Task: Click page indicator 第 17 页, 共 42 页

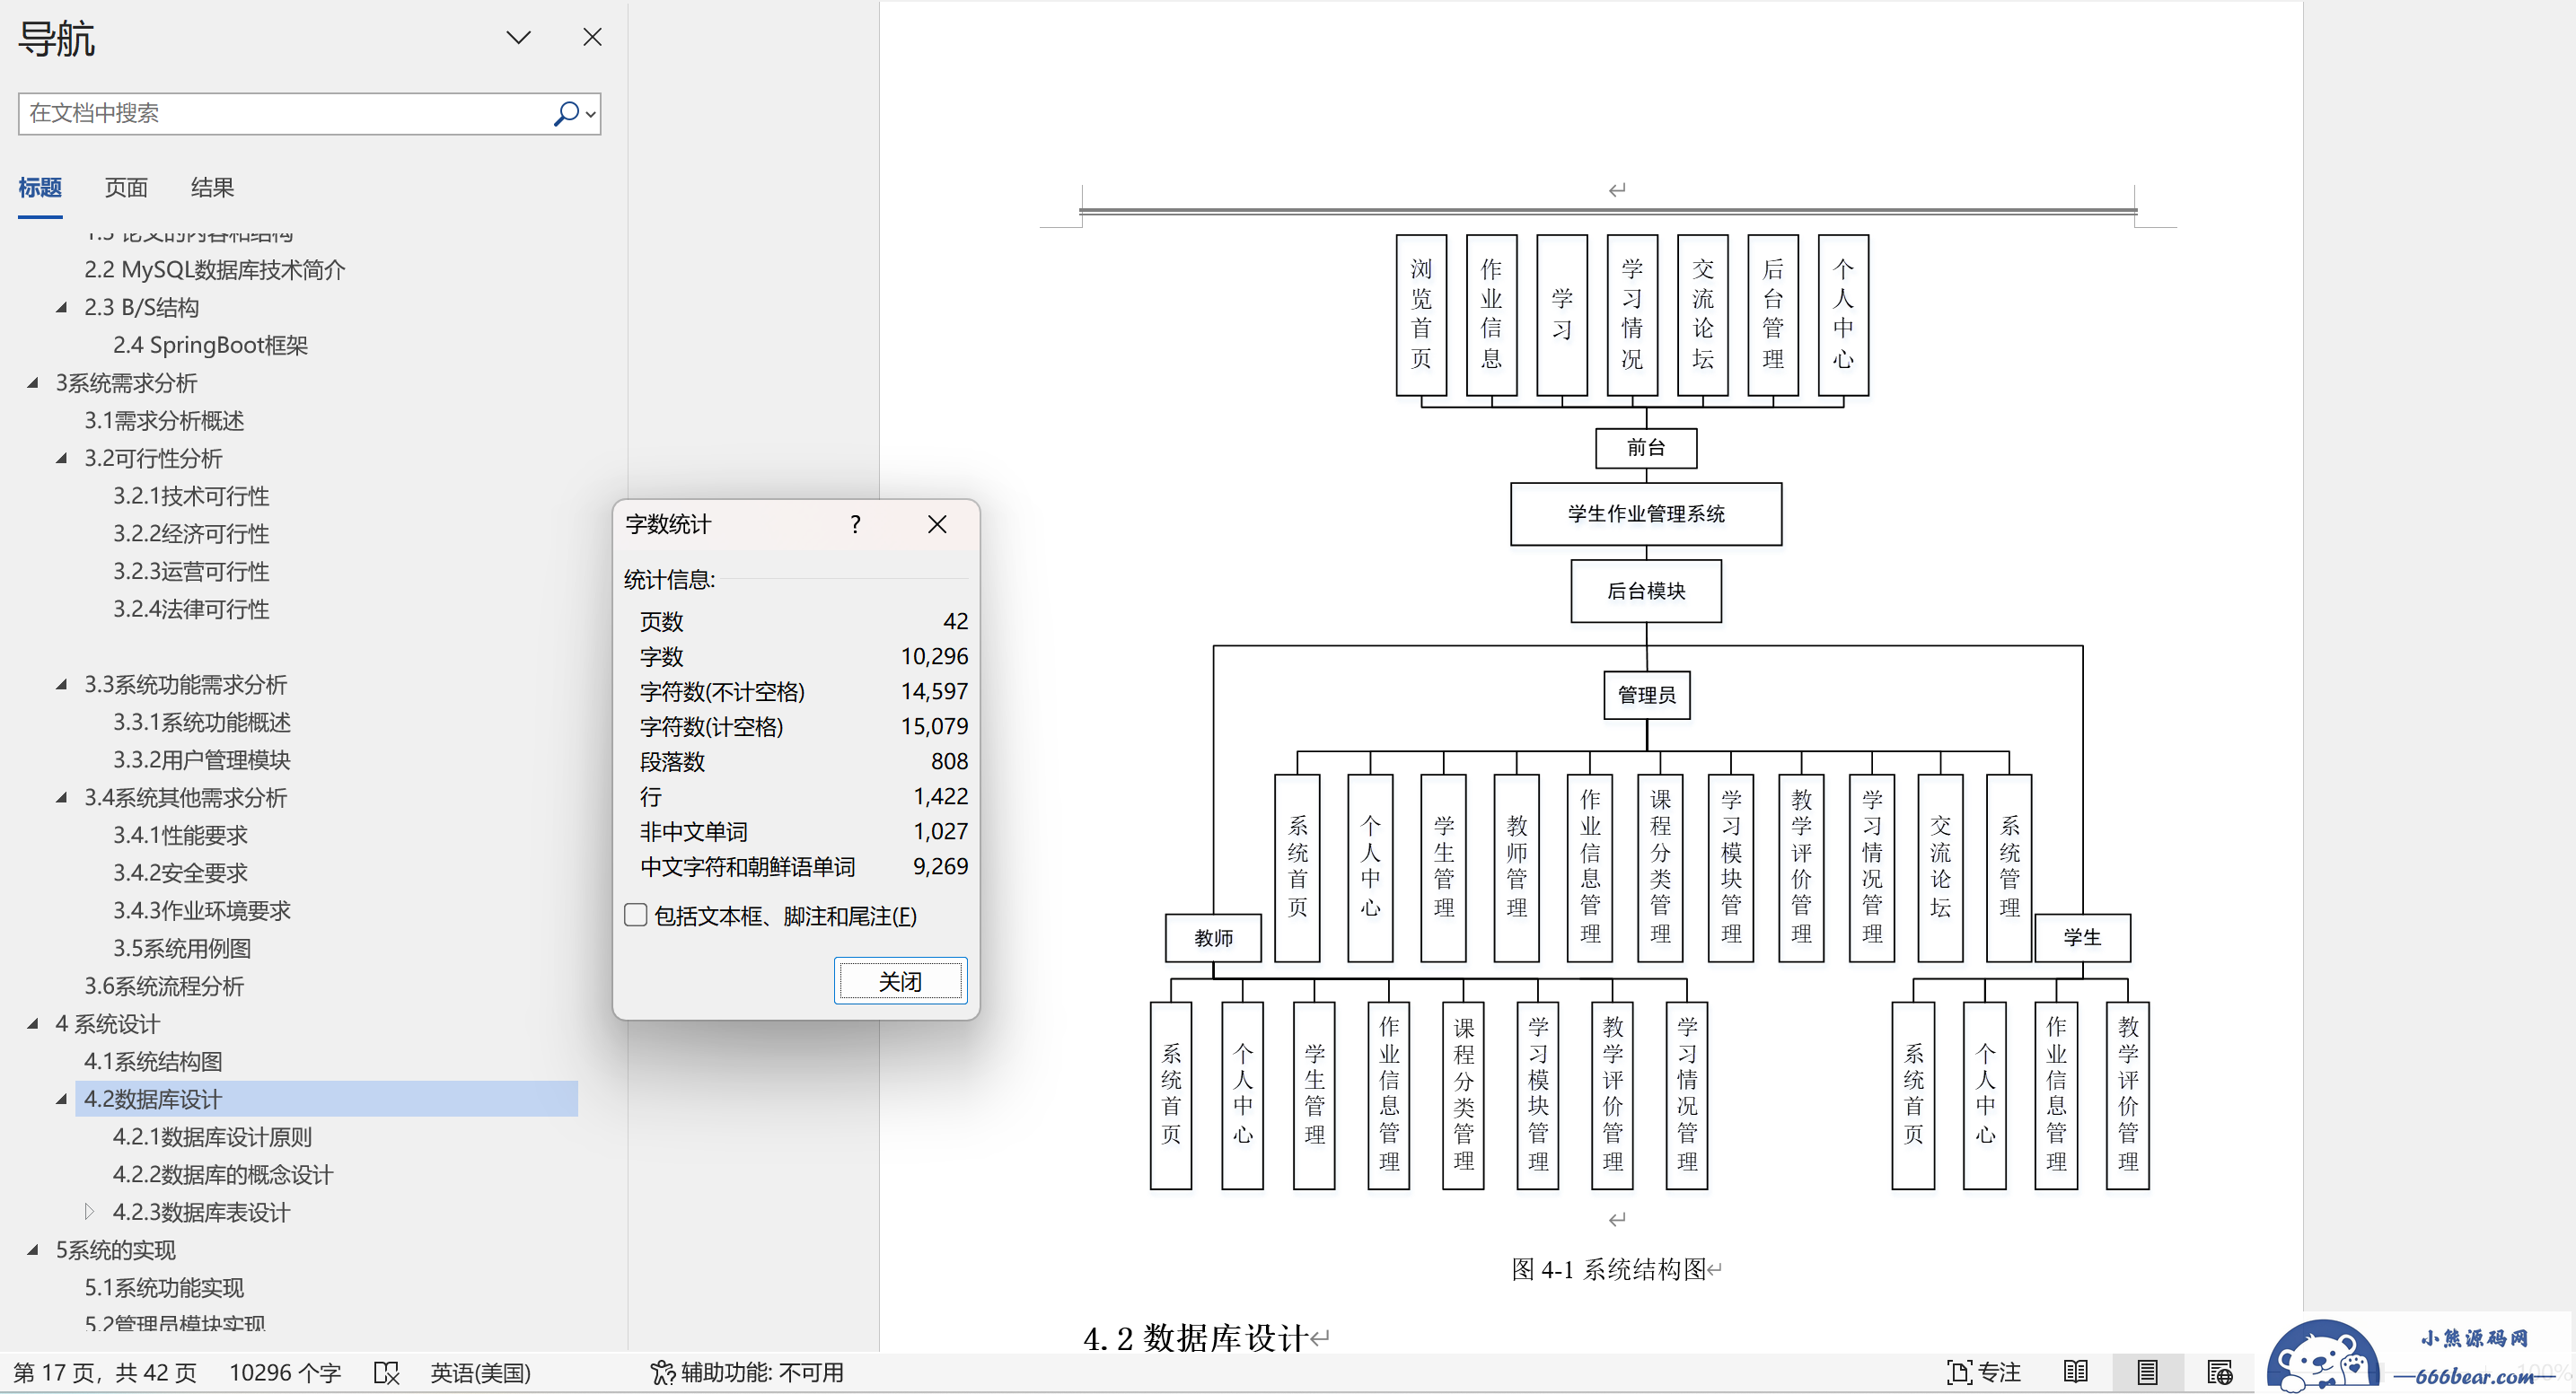Action: (x=105, y=1373)
